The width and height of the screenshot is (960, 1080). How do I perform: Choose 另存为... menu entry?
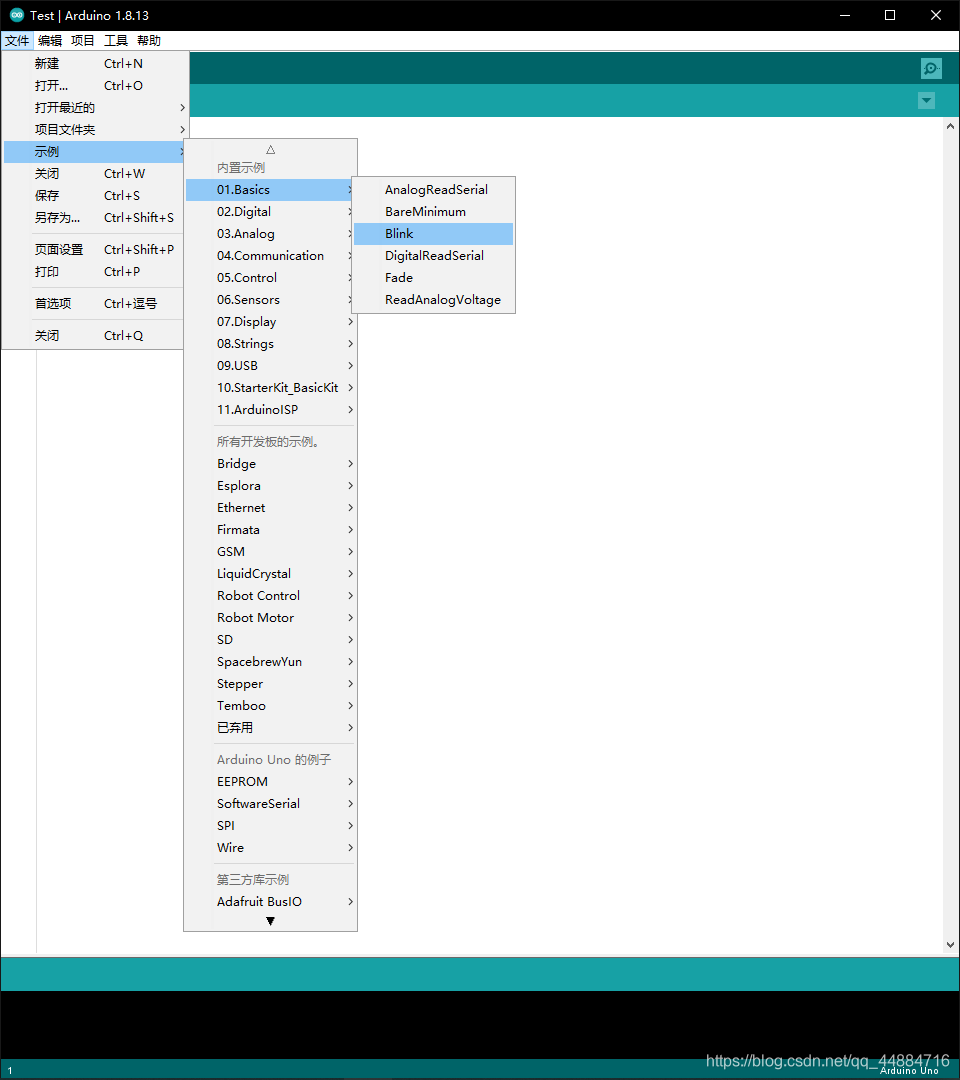[96, 218]
